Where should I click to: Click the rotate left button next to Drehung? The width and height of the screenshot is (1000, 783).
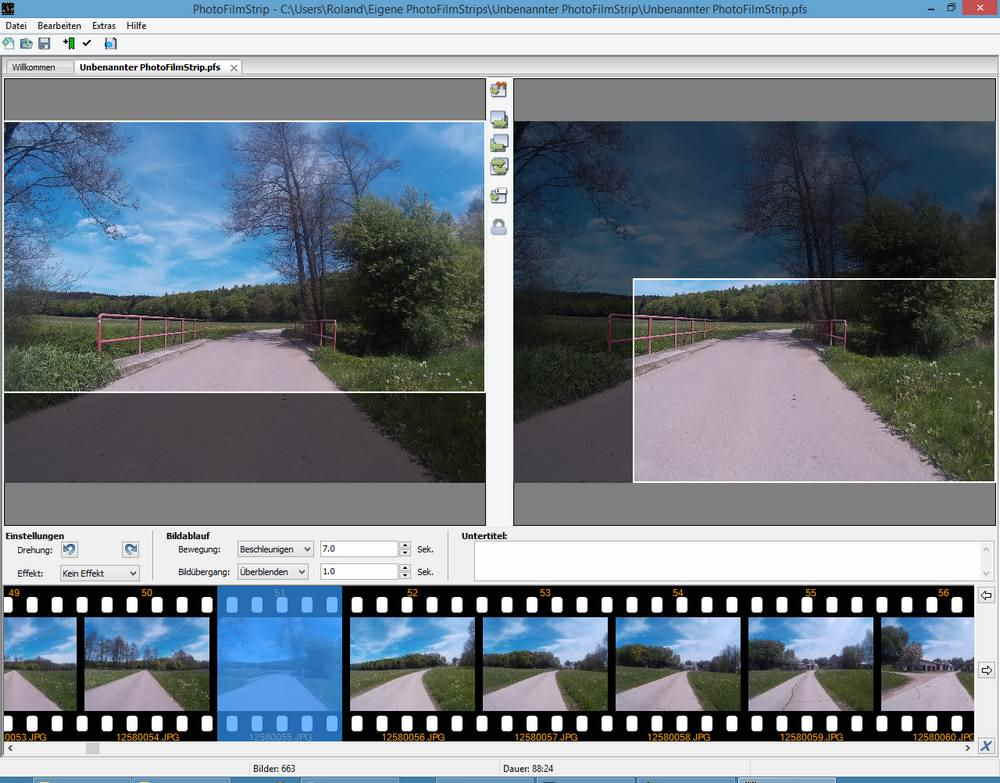click(x=69, y=549)
